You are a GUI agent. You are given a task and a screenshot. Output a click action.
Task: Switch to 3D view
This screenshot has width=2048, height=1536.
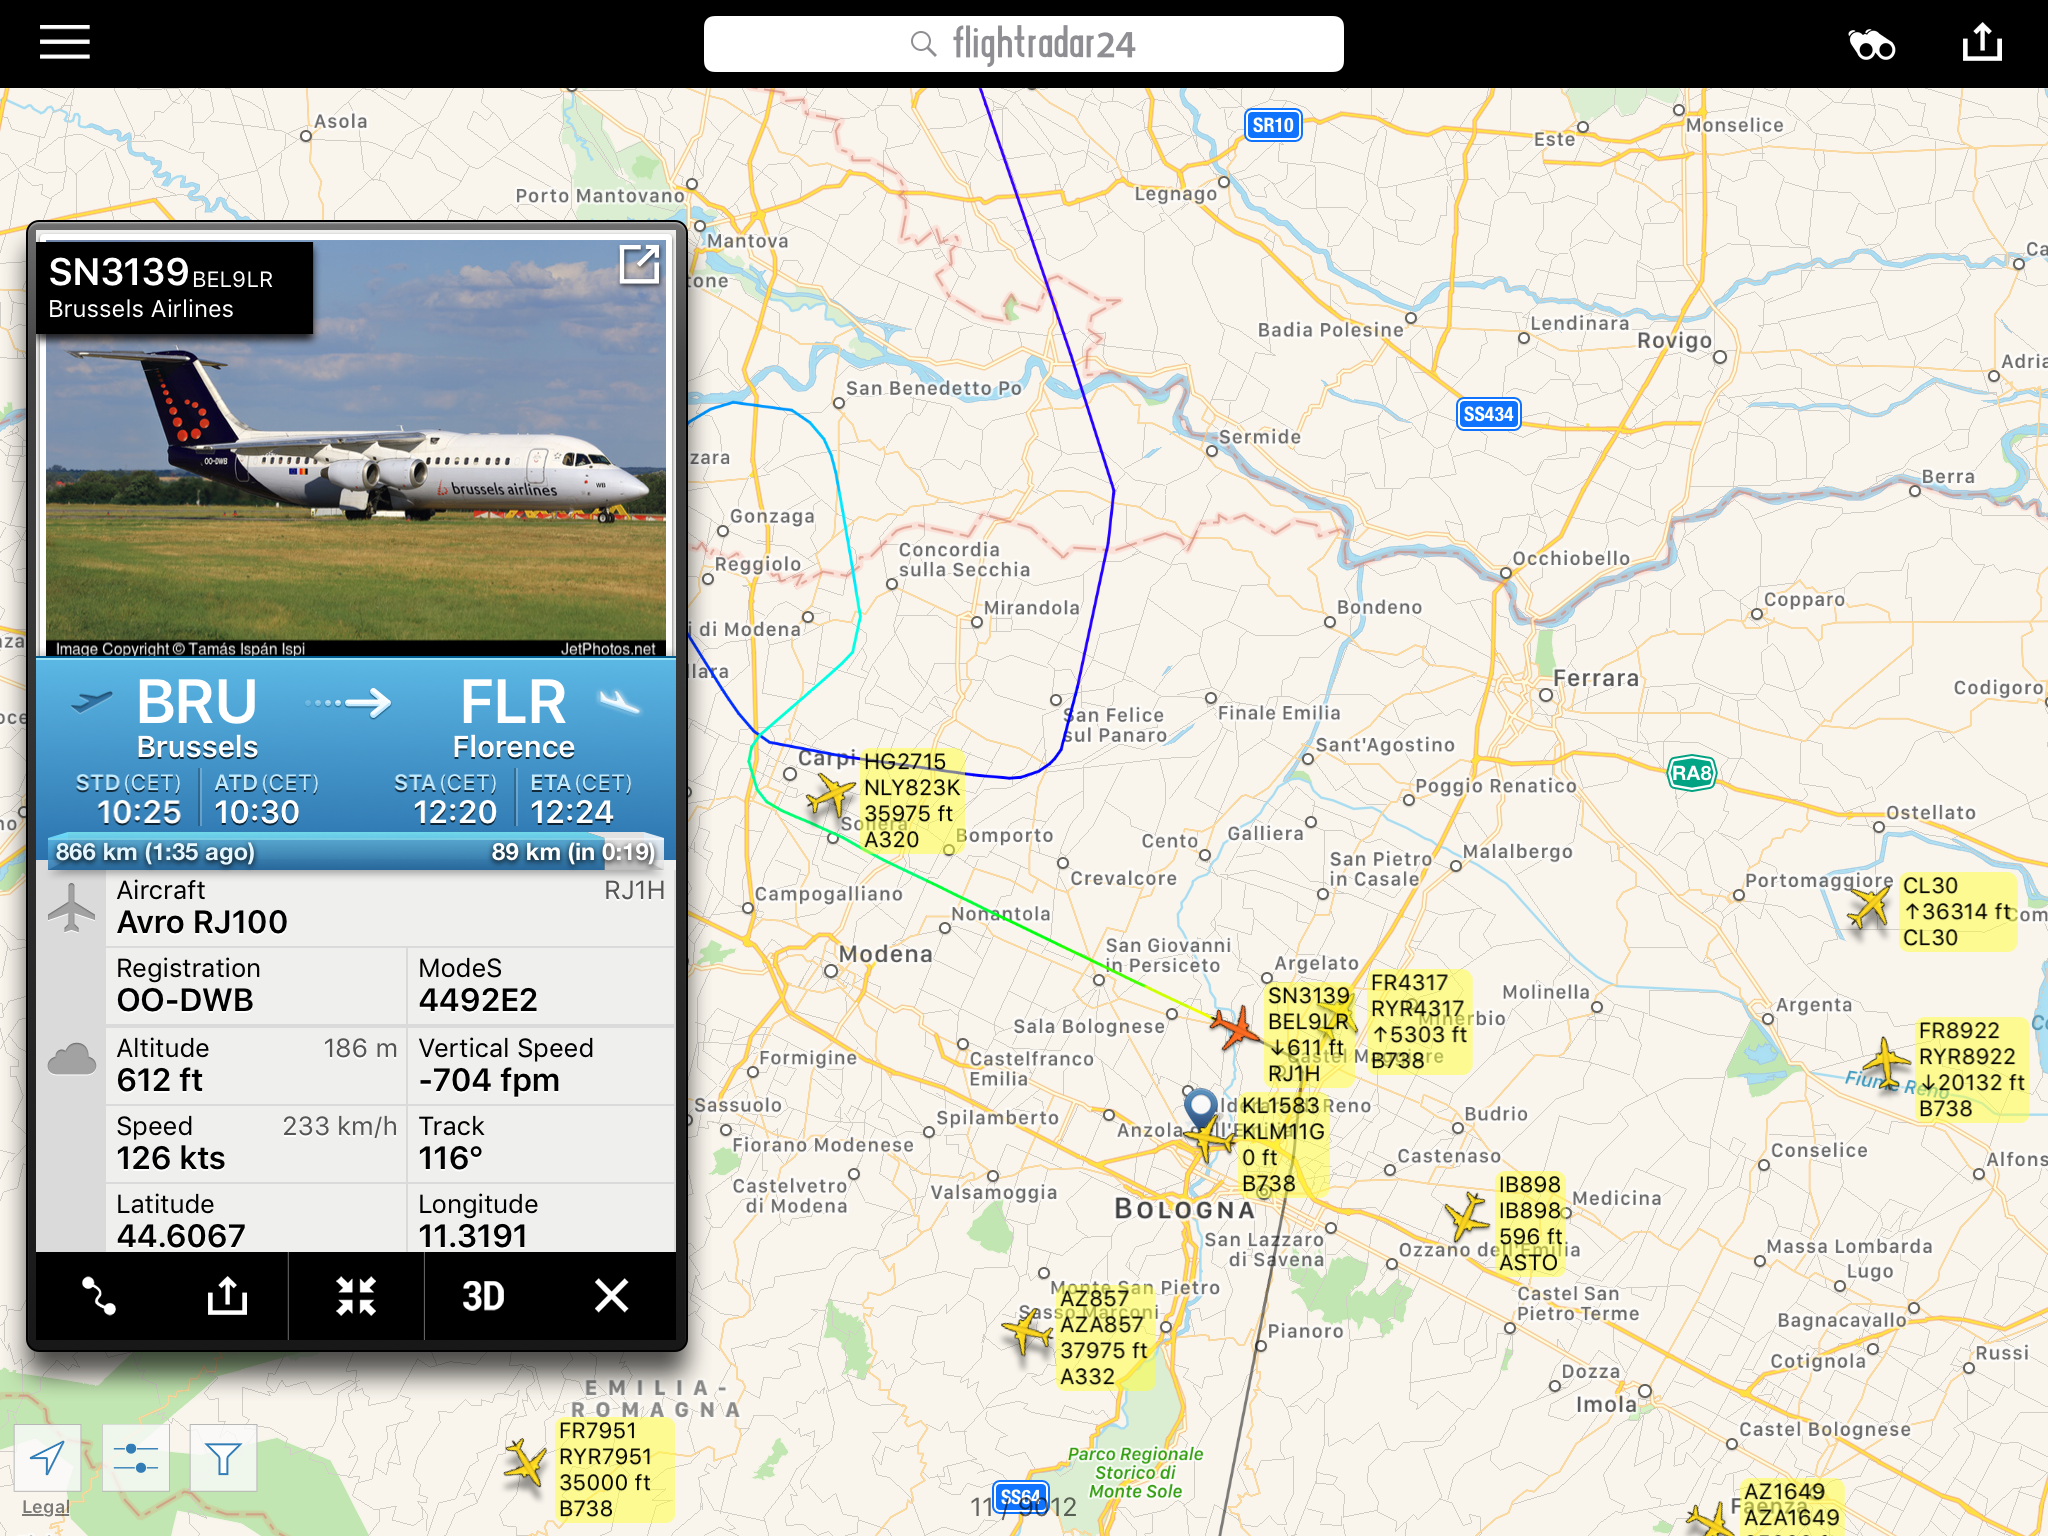pyautogui.click(x=483, y=1296)
